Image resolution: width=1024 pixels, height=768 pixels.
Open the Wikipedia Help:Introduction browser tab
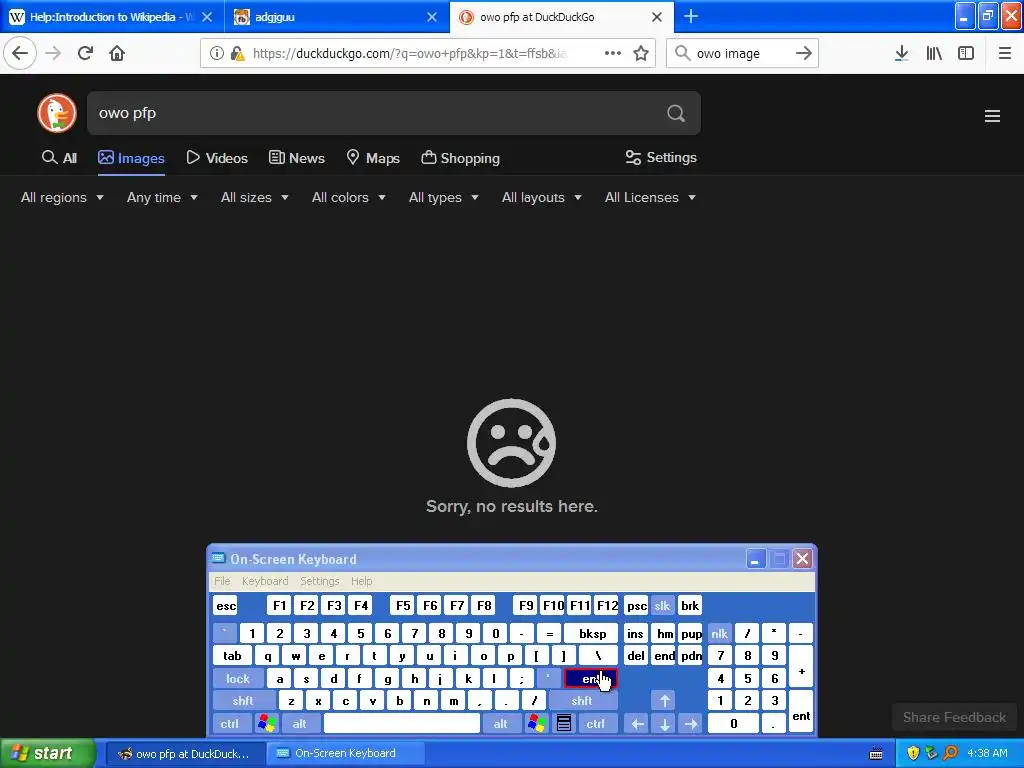point(111,17)
